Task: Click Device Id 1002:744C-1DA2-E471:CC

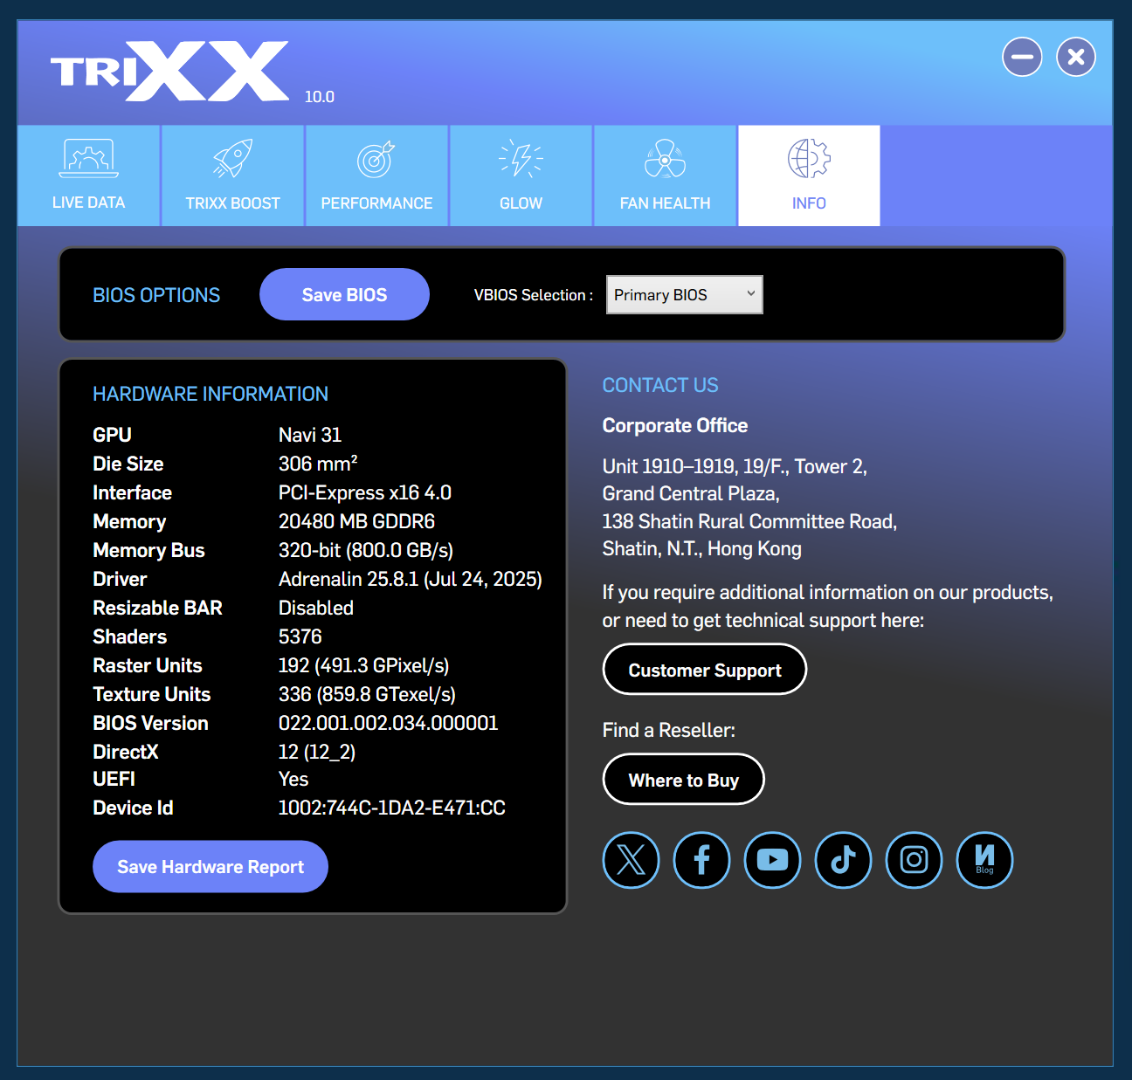Action: (392, 808)
